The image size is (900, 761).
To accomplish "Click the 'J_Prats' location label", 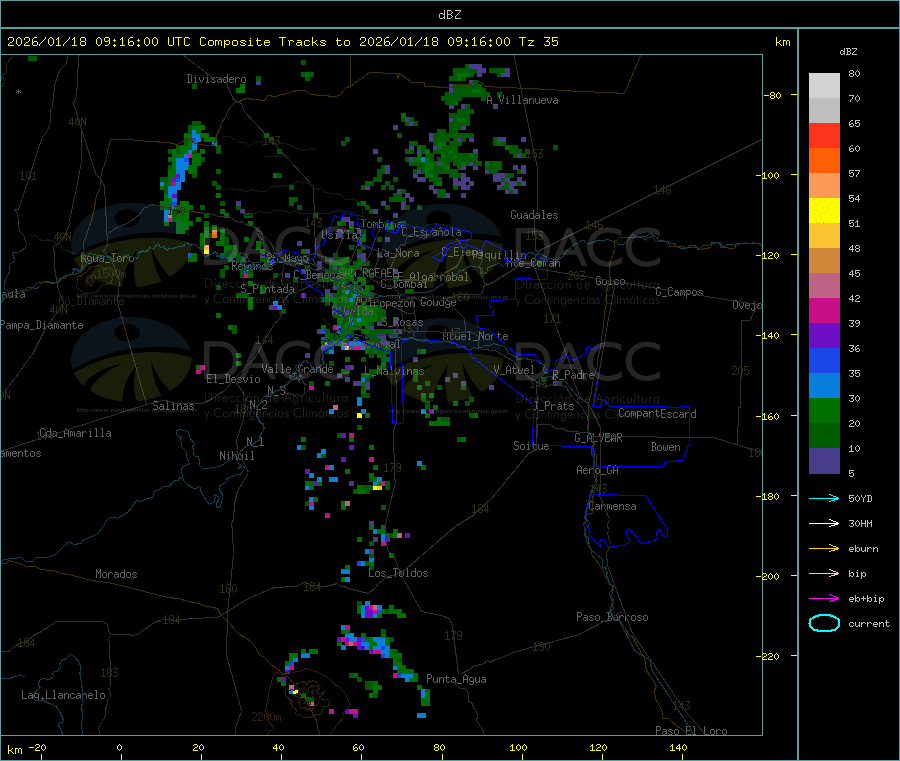I will point(554,406).
